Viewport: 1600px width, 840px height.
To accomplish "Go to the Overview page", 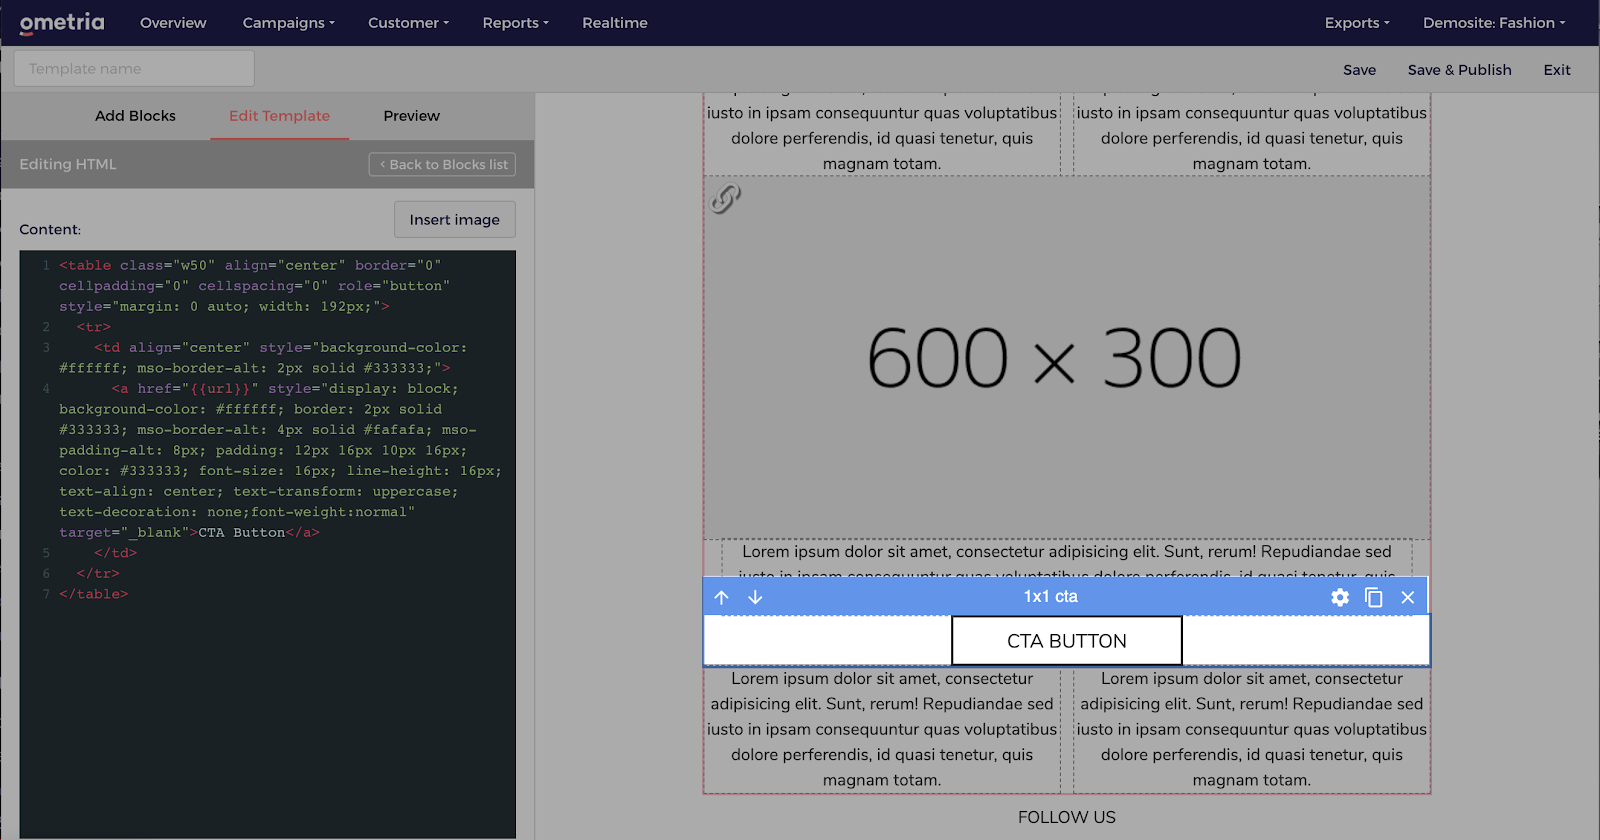I will click(173, 23).
